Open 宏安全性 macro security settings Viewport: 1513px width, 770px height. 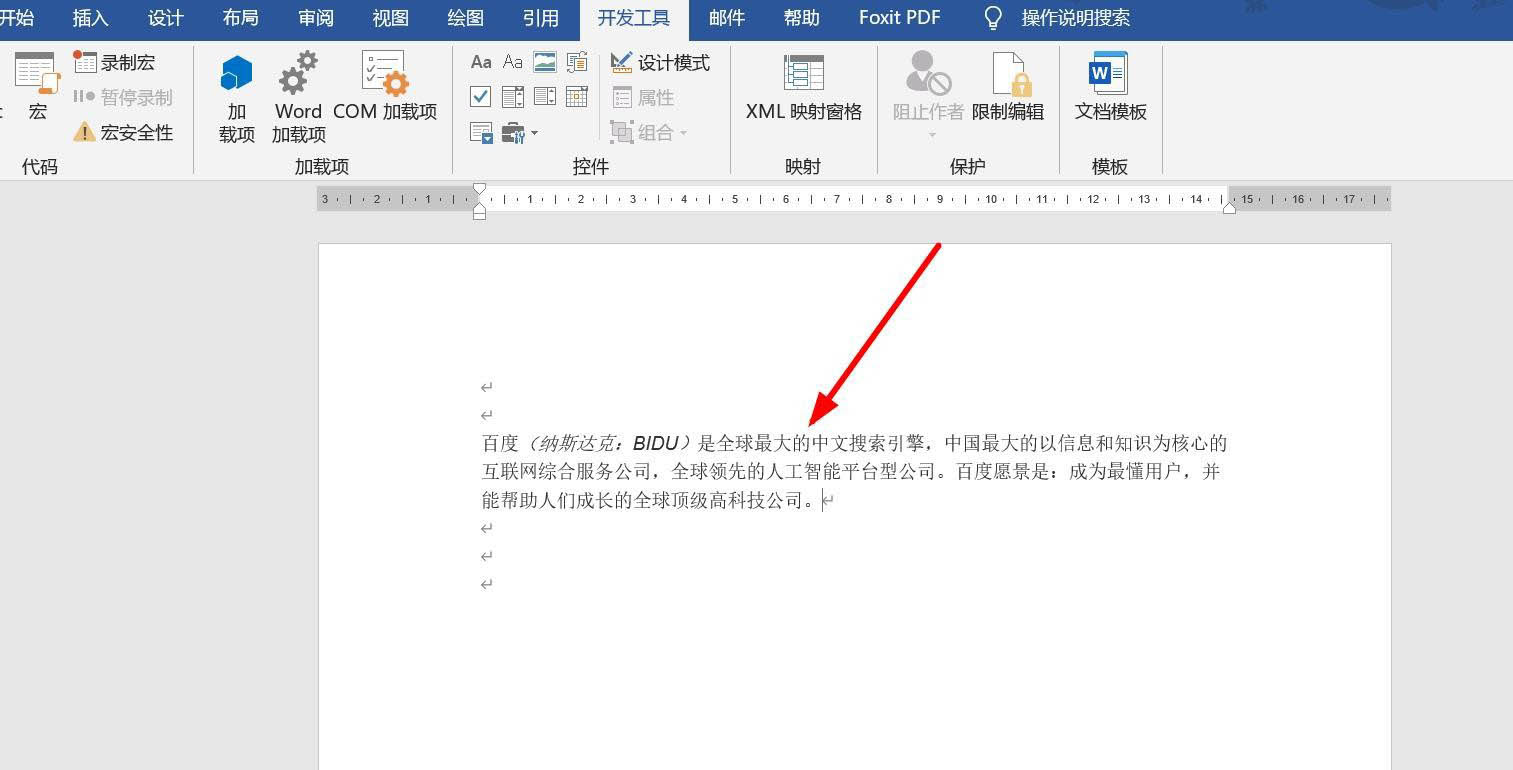click(124, 132)
